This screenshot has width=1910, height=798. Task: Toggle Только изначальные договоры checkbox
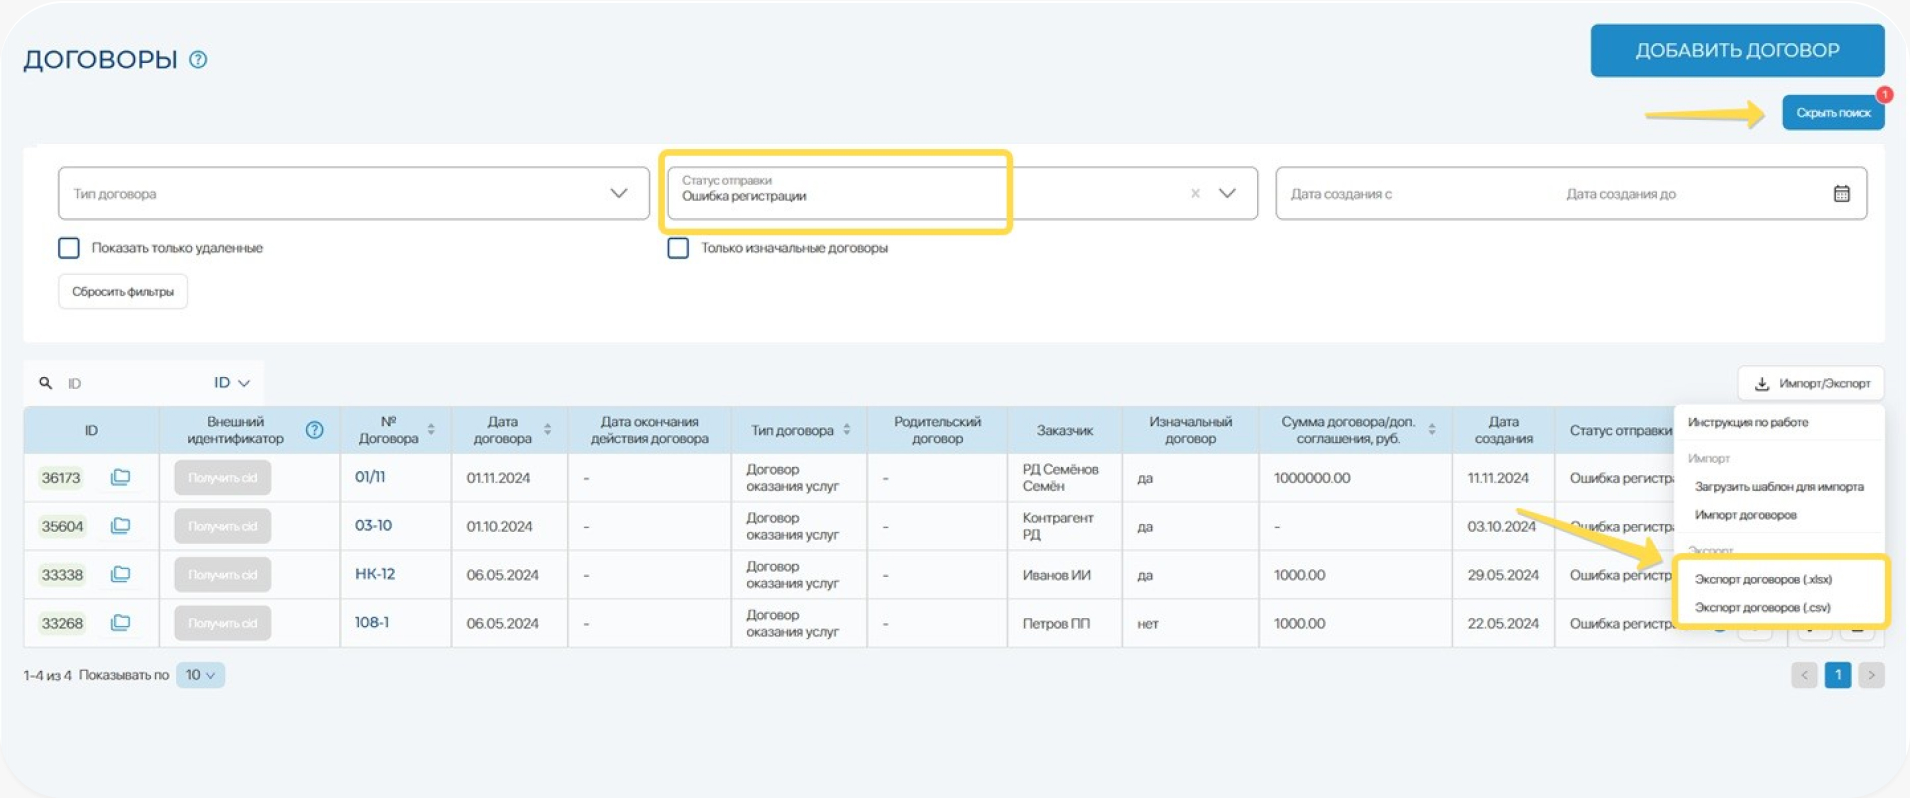pyautogui.click(x=678, y=248)
